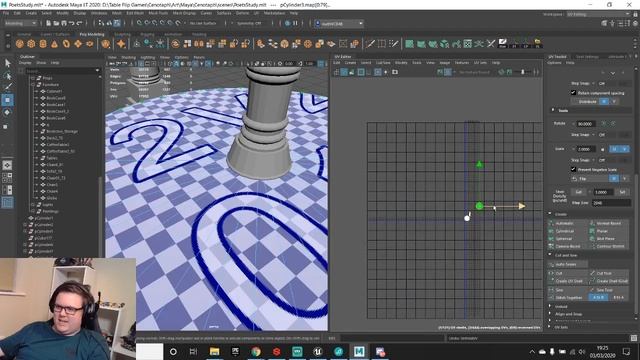Redo with the status line arrow

pyautogui.click(x=79, y=23)
